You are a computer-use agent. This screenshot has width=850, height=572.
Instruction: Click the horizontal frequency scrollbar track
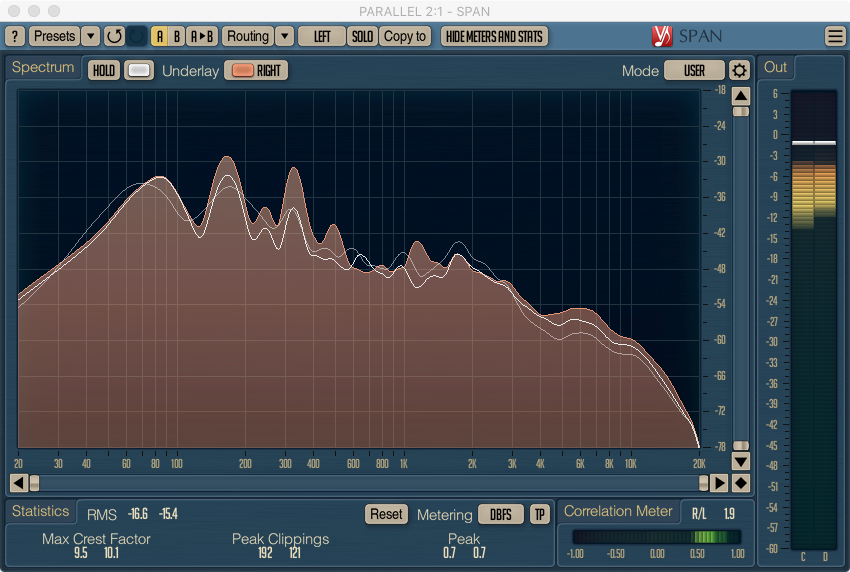tap(369, 483)
